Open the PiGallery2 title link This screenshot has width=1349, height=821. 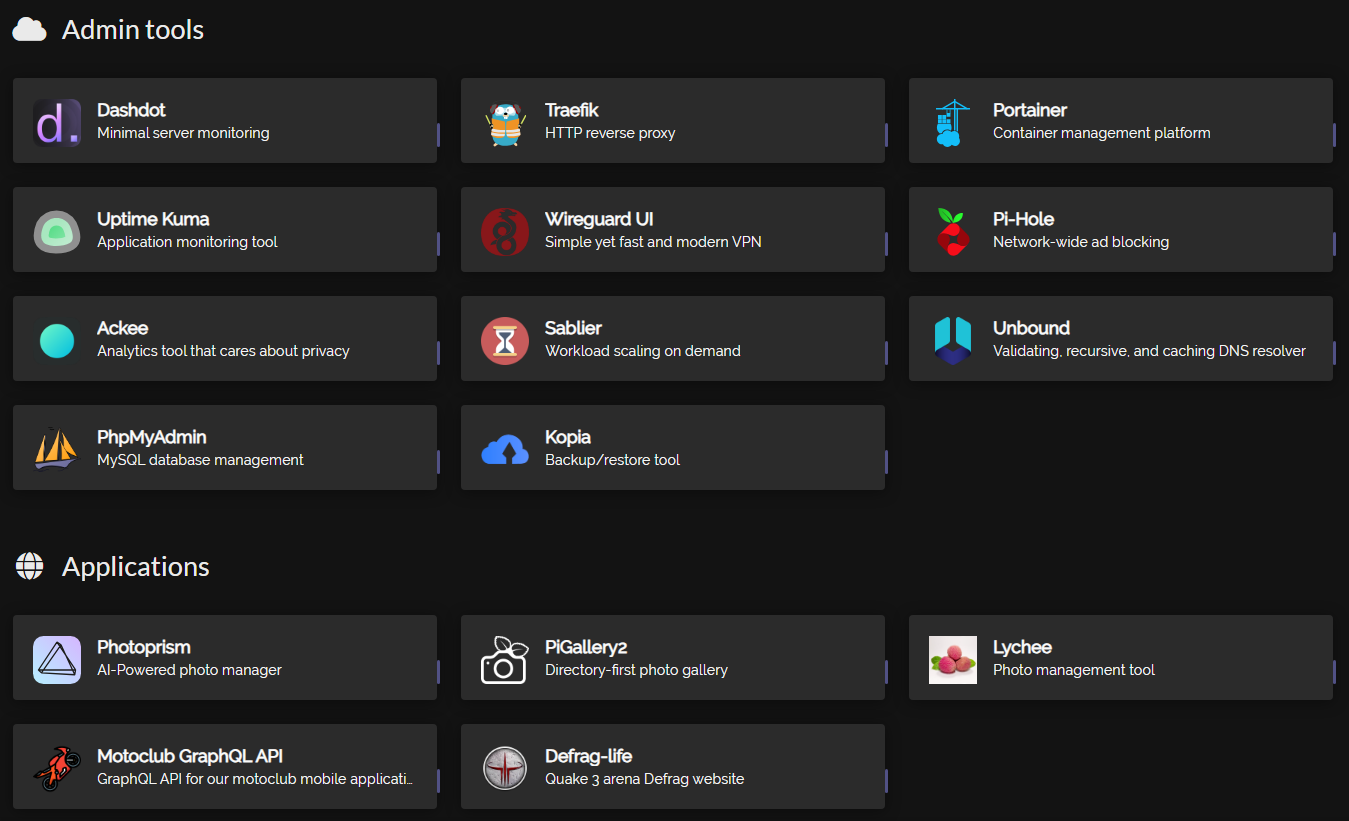pos(586,647)
